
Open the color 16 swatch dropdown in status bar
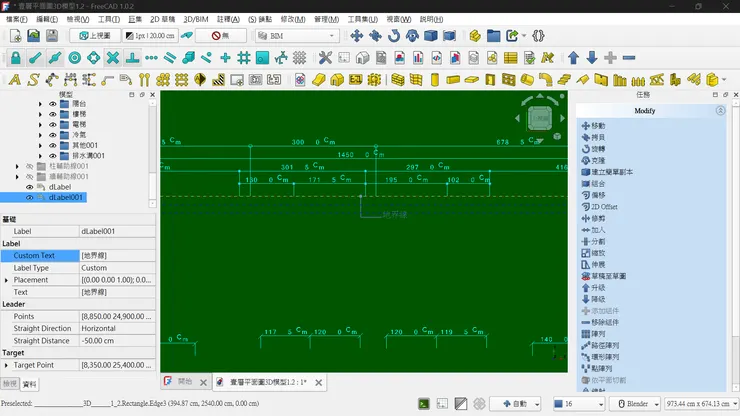[x=579, y=404]
